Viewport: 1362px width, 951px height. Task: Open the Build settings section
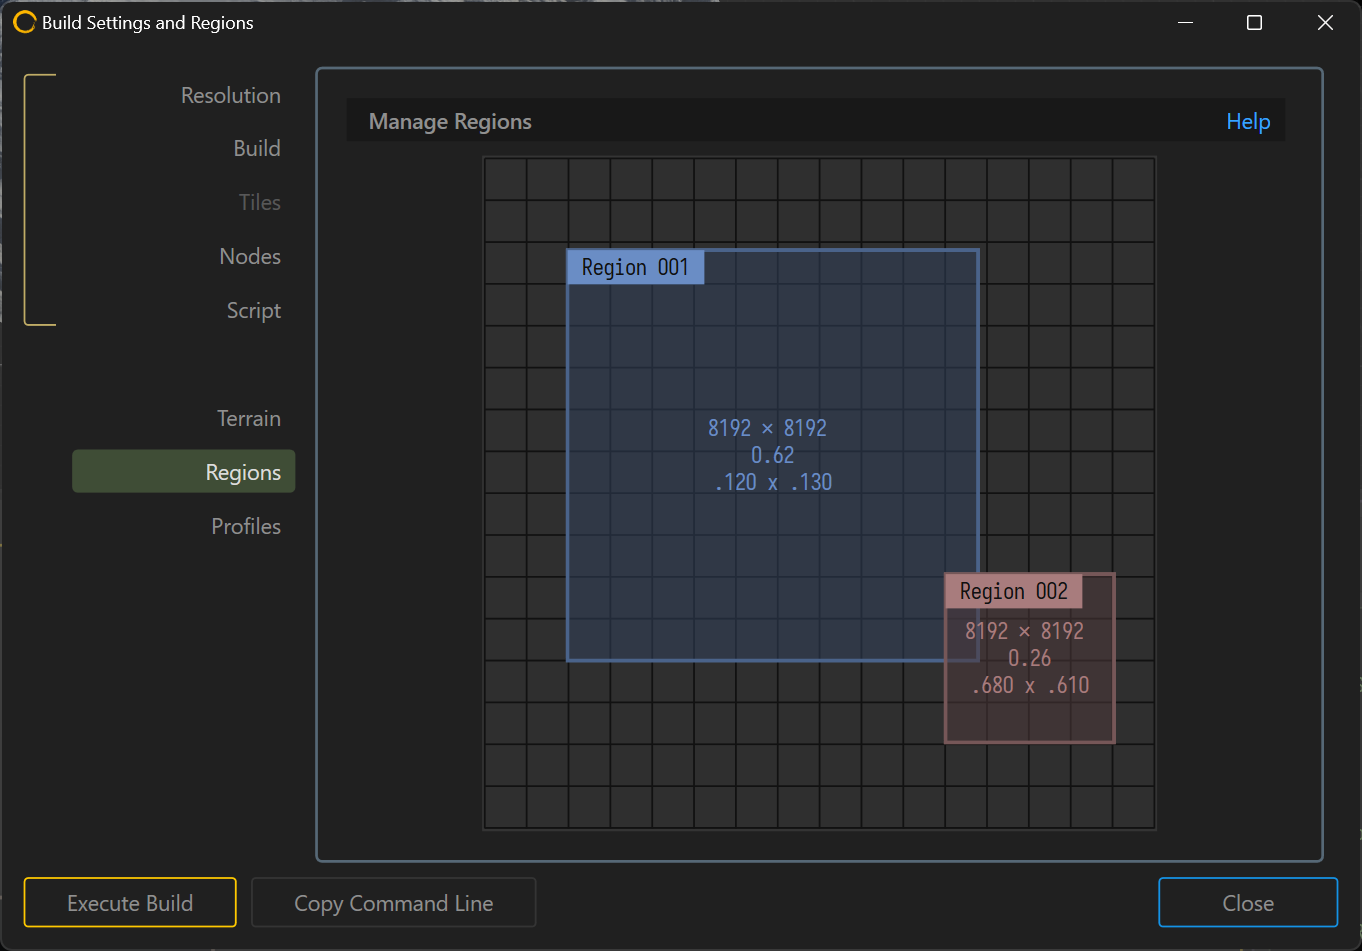[257, 148]
